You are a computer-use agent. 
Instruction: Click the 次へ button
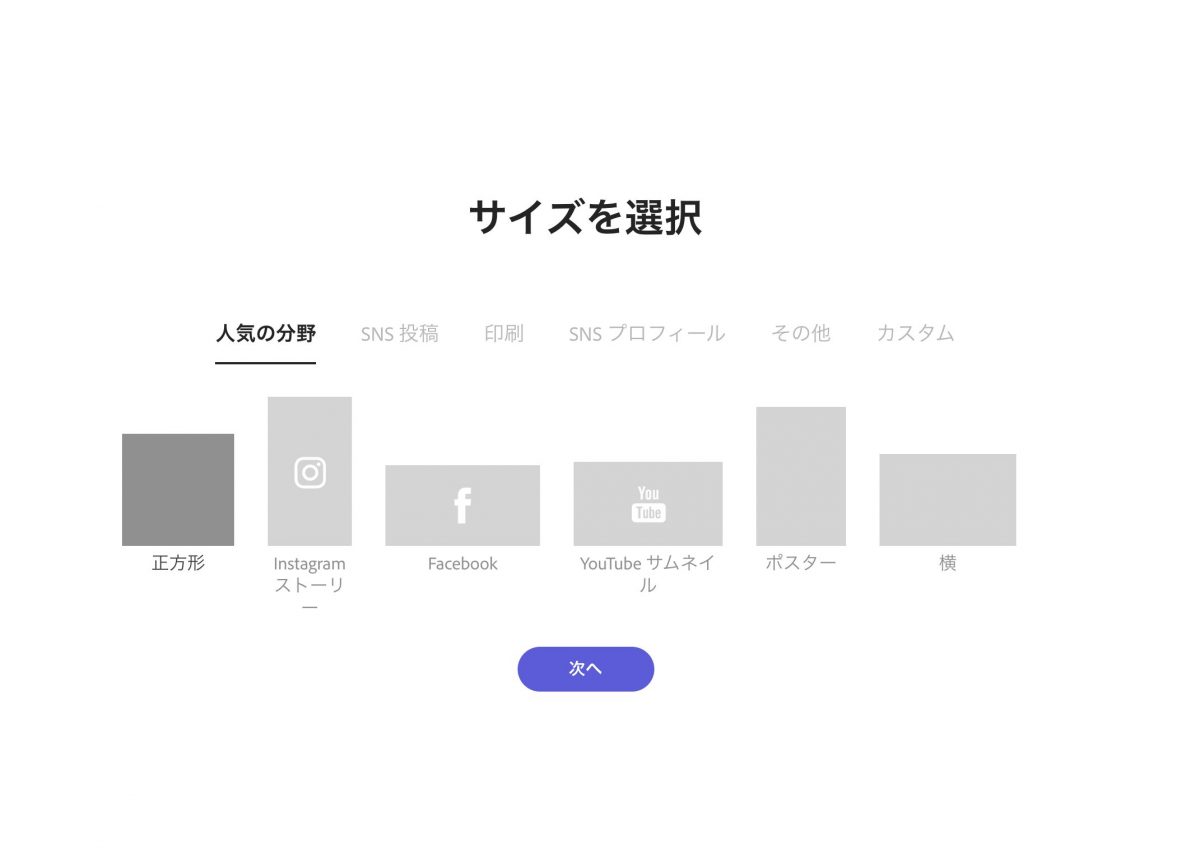pyautogui.click(x=586, y=669)
